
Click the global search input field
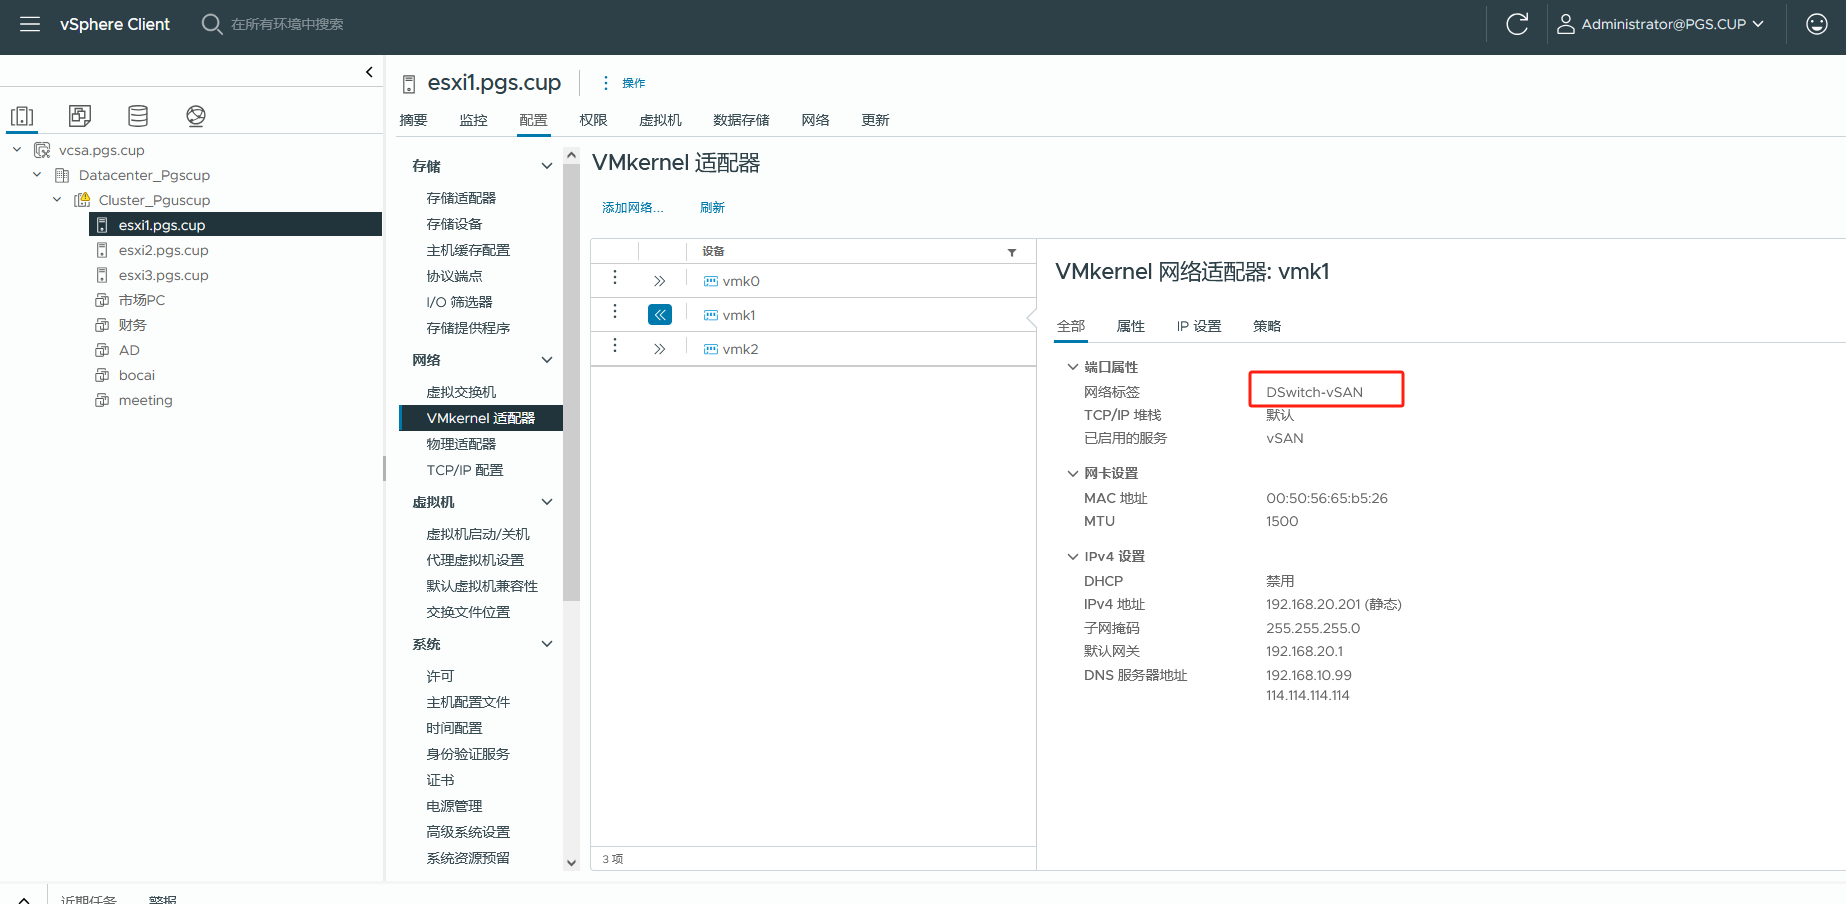(x=288, y=24)
